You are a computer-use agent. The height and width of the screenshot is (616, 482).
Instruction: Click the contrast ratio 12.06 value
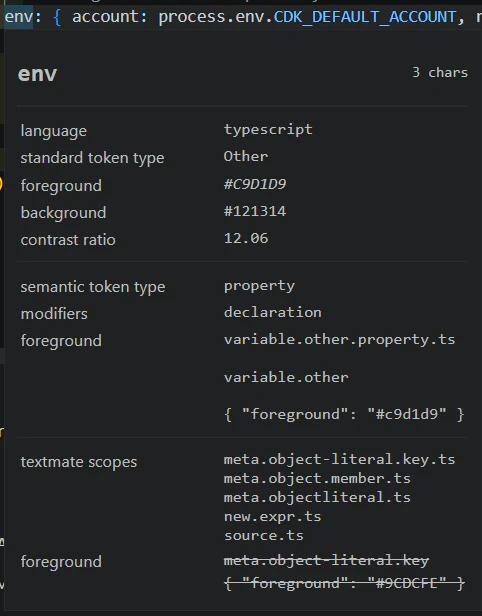click(x=246, y=238)
